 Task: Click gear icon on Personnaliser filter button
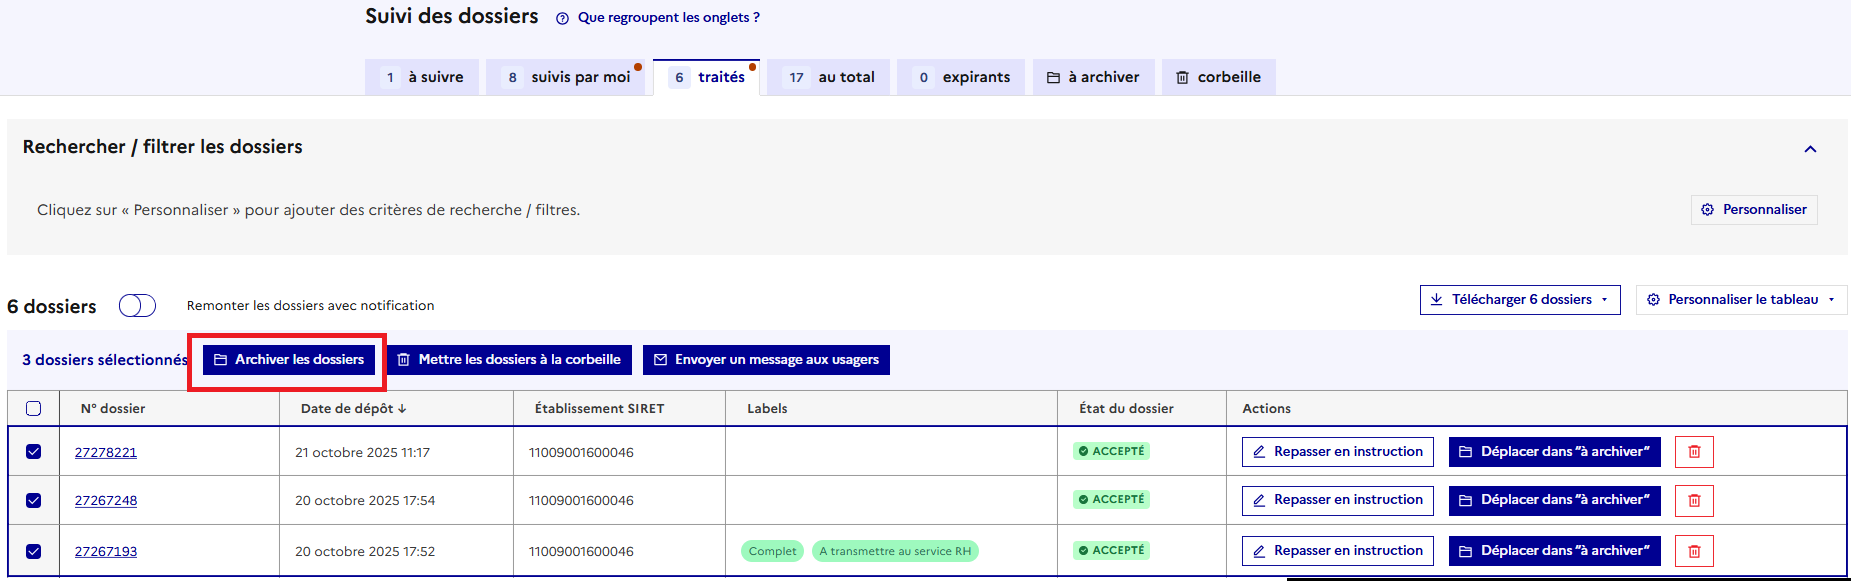click(x=1707, y=210)
